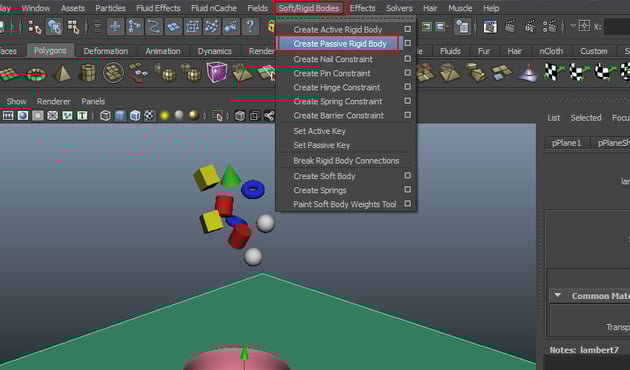Open the Render View window icon
The image size is (630, 370).
(490, 27)
